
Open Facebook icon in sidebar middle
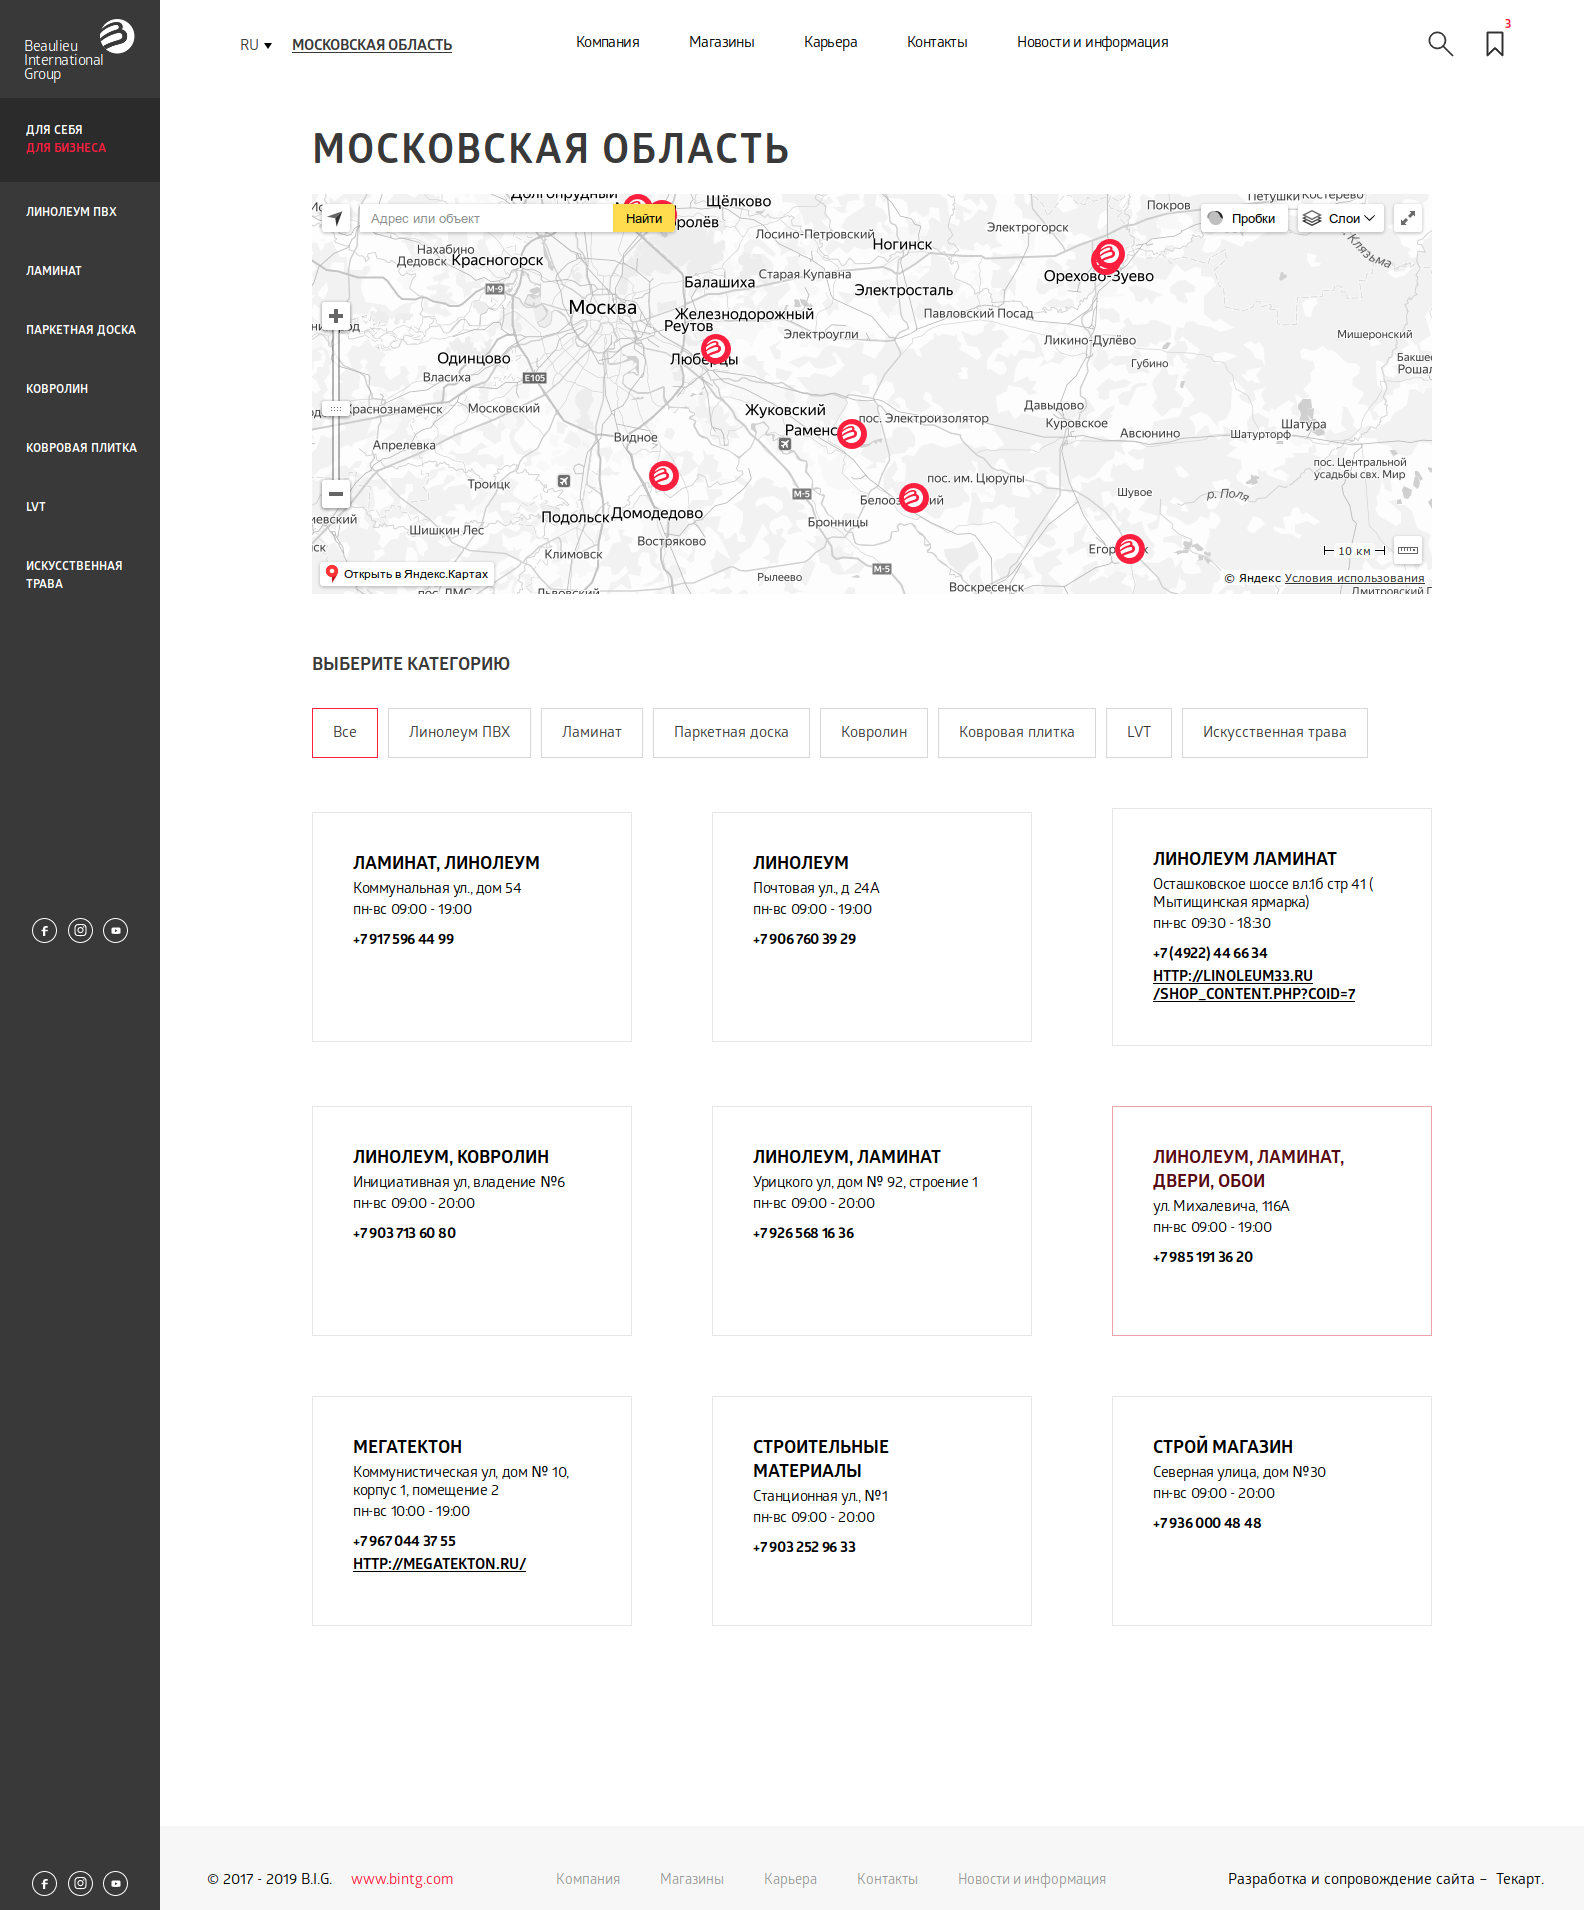(44, 931)
